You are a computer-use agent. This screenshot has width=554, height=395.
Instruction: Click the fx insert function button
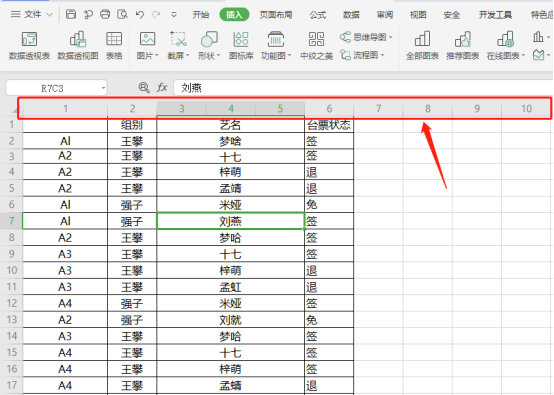pyautogui.click(x=162, y=87)
